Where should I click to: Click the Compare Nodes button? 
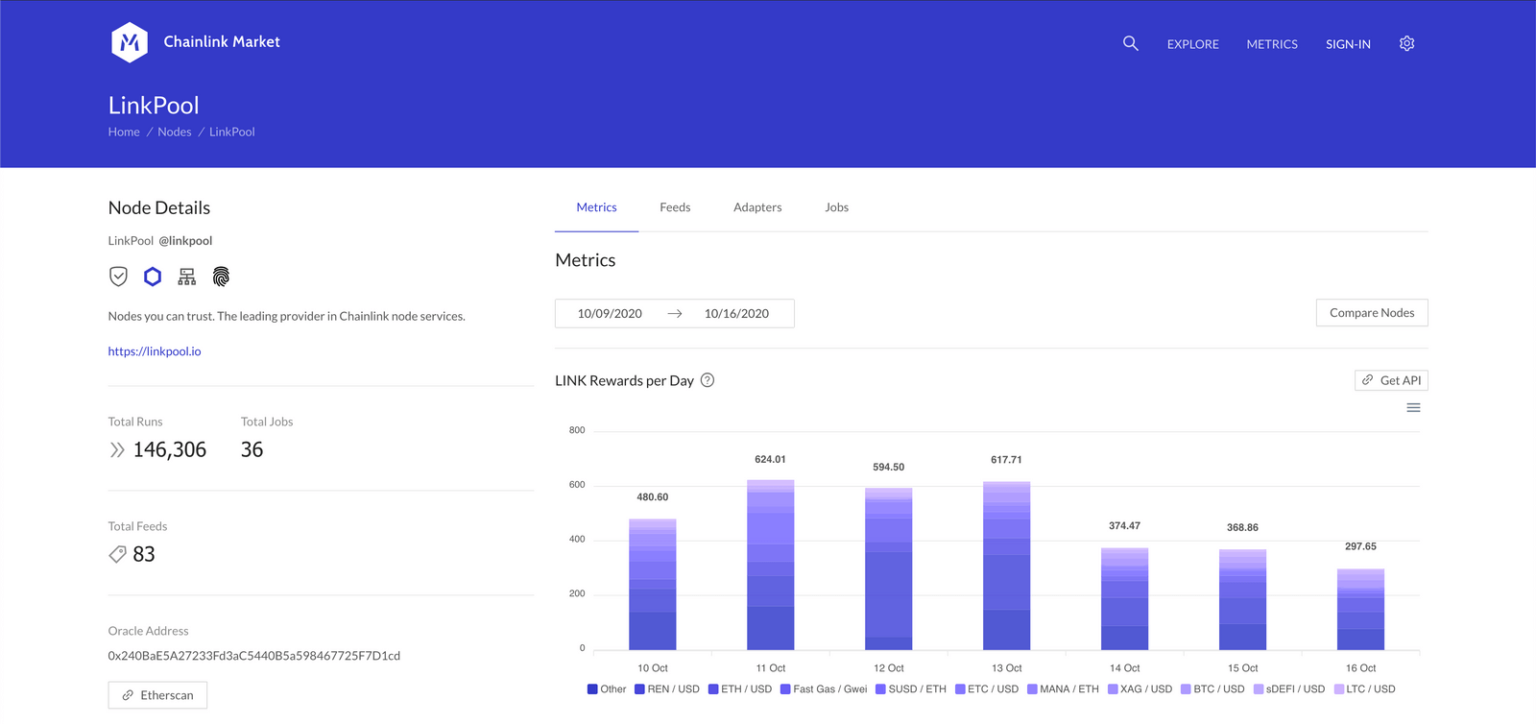tap(1371, 312)
